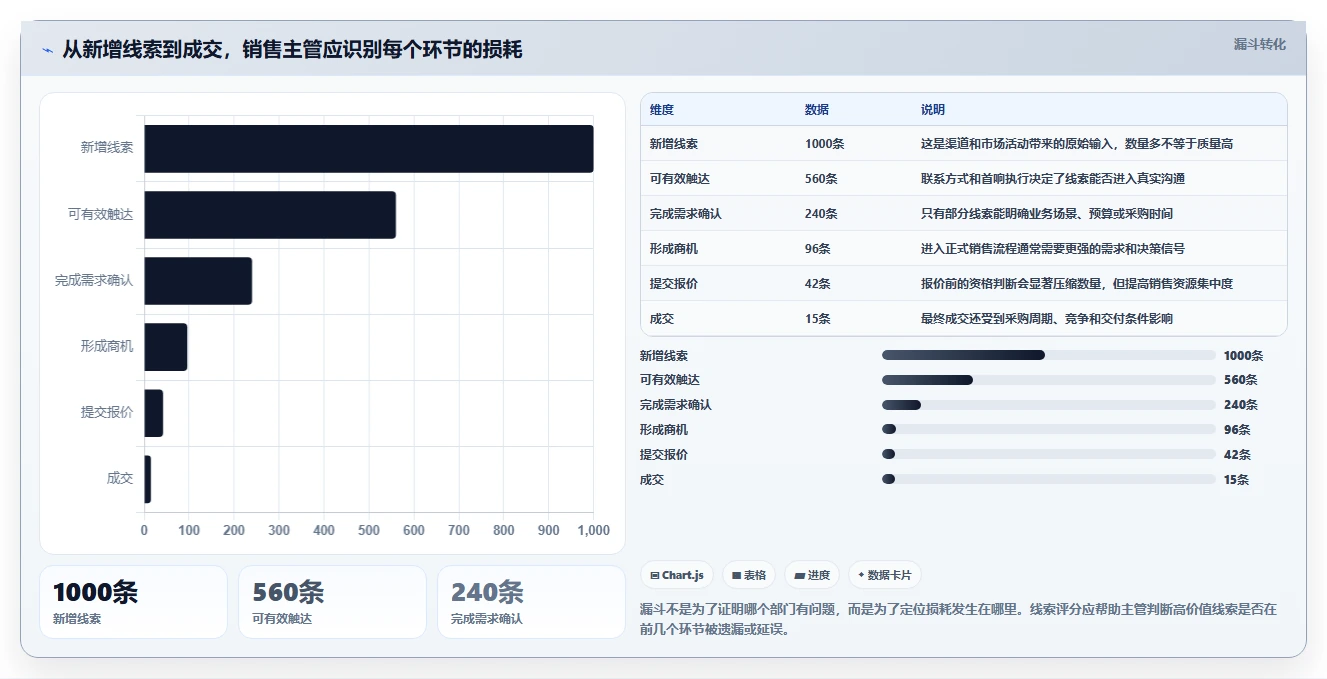This screenshot has height=679, width=1327.
Task: Click the 完成需求确认 progress bar showing 240条
Action: tap(1049, 405)
